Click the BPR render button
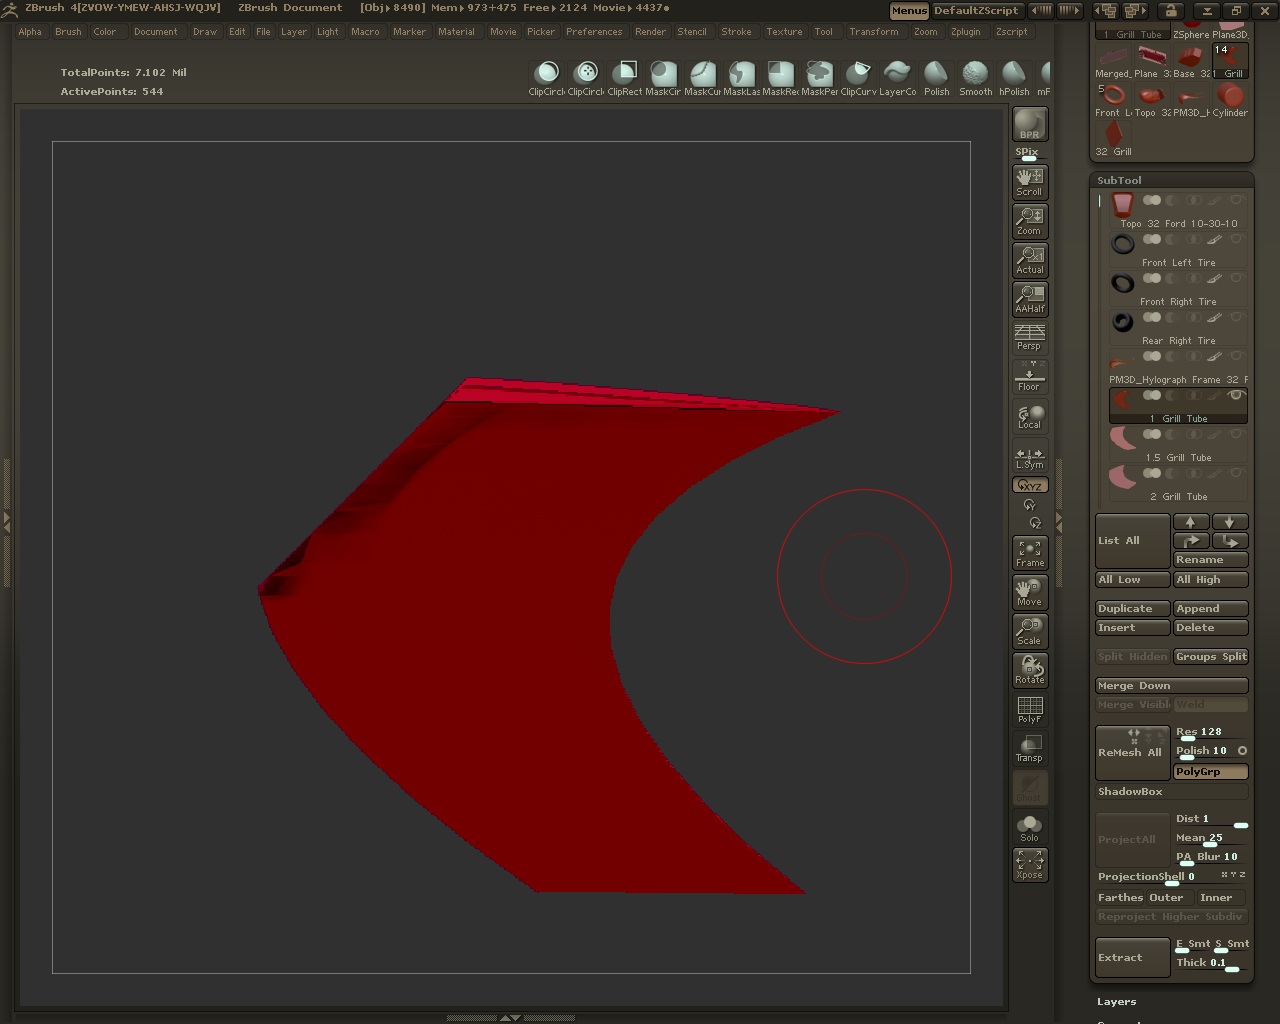 click(1029, 124)
